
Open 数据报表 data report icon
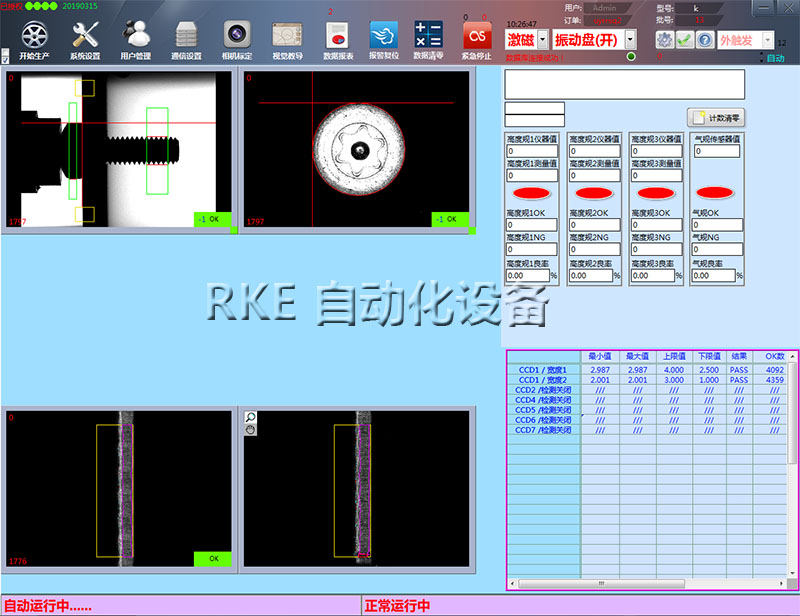[x=339, y=35]
